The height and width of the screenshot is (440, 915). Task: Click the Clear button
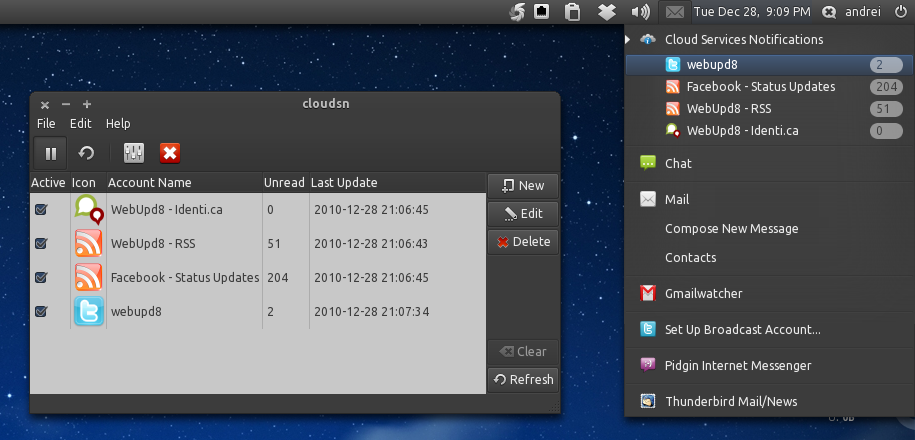click(523, 351)
